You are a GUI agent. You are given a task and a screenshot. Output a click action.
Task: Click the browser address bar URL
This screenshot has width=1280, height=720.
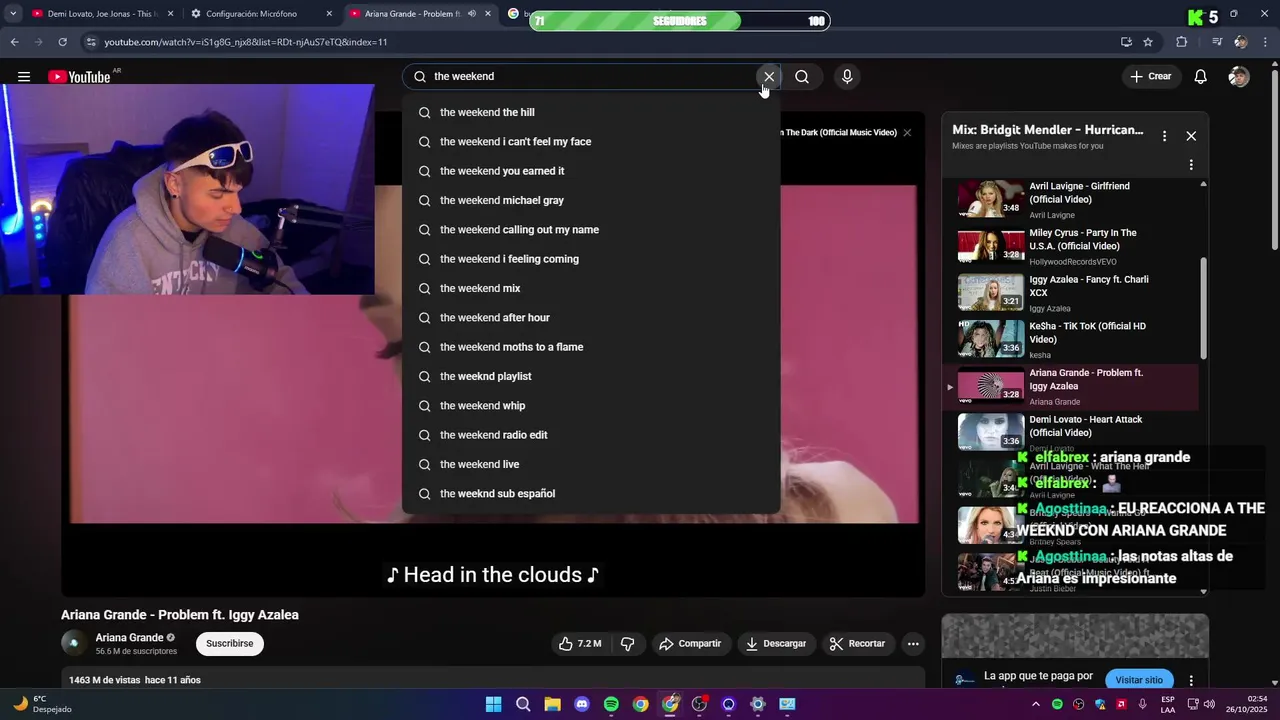point(246,42)
